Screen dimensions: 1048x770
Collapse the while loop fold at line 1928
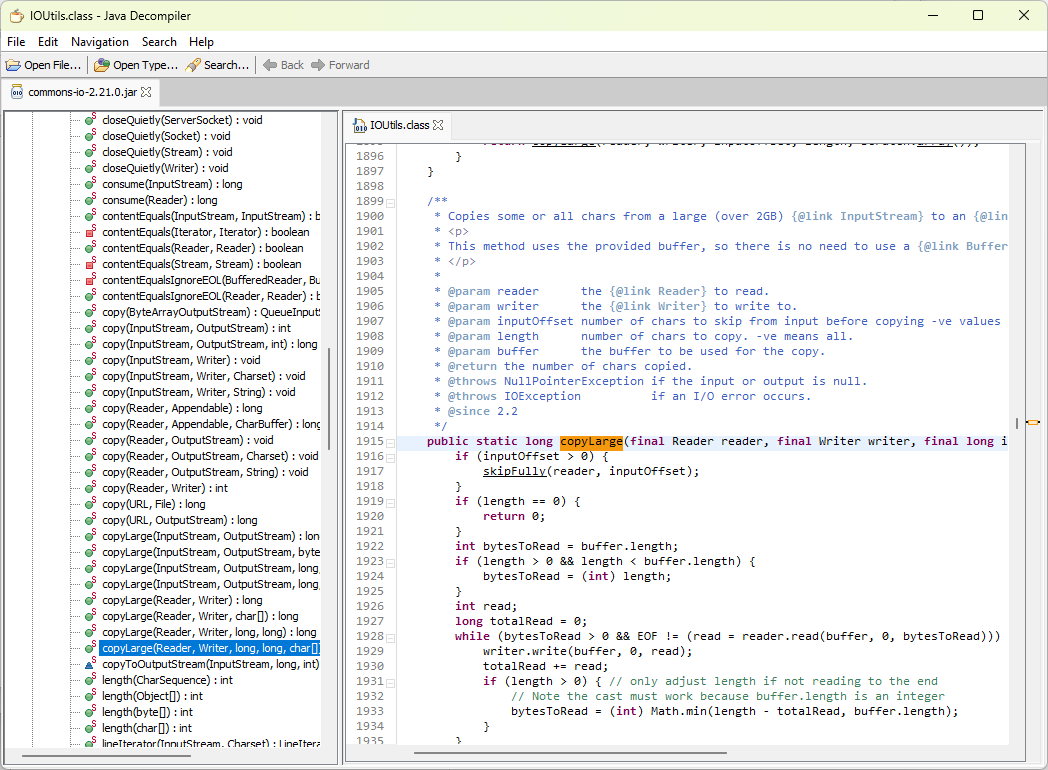[391, 637]
